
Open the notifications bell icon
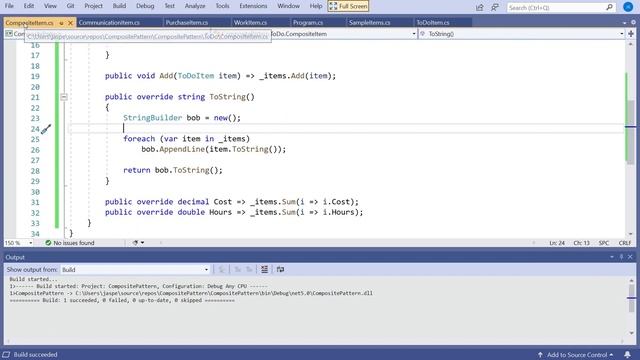tap(627, 355)
